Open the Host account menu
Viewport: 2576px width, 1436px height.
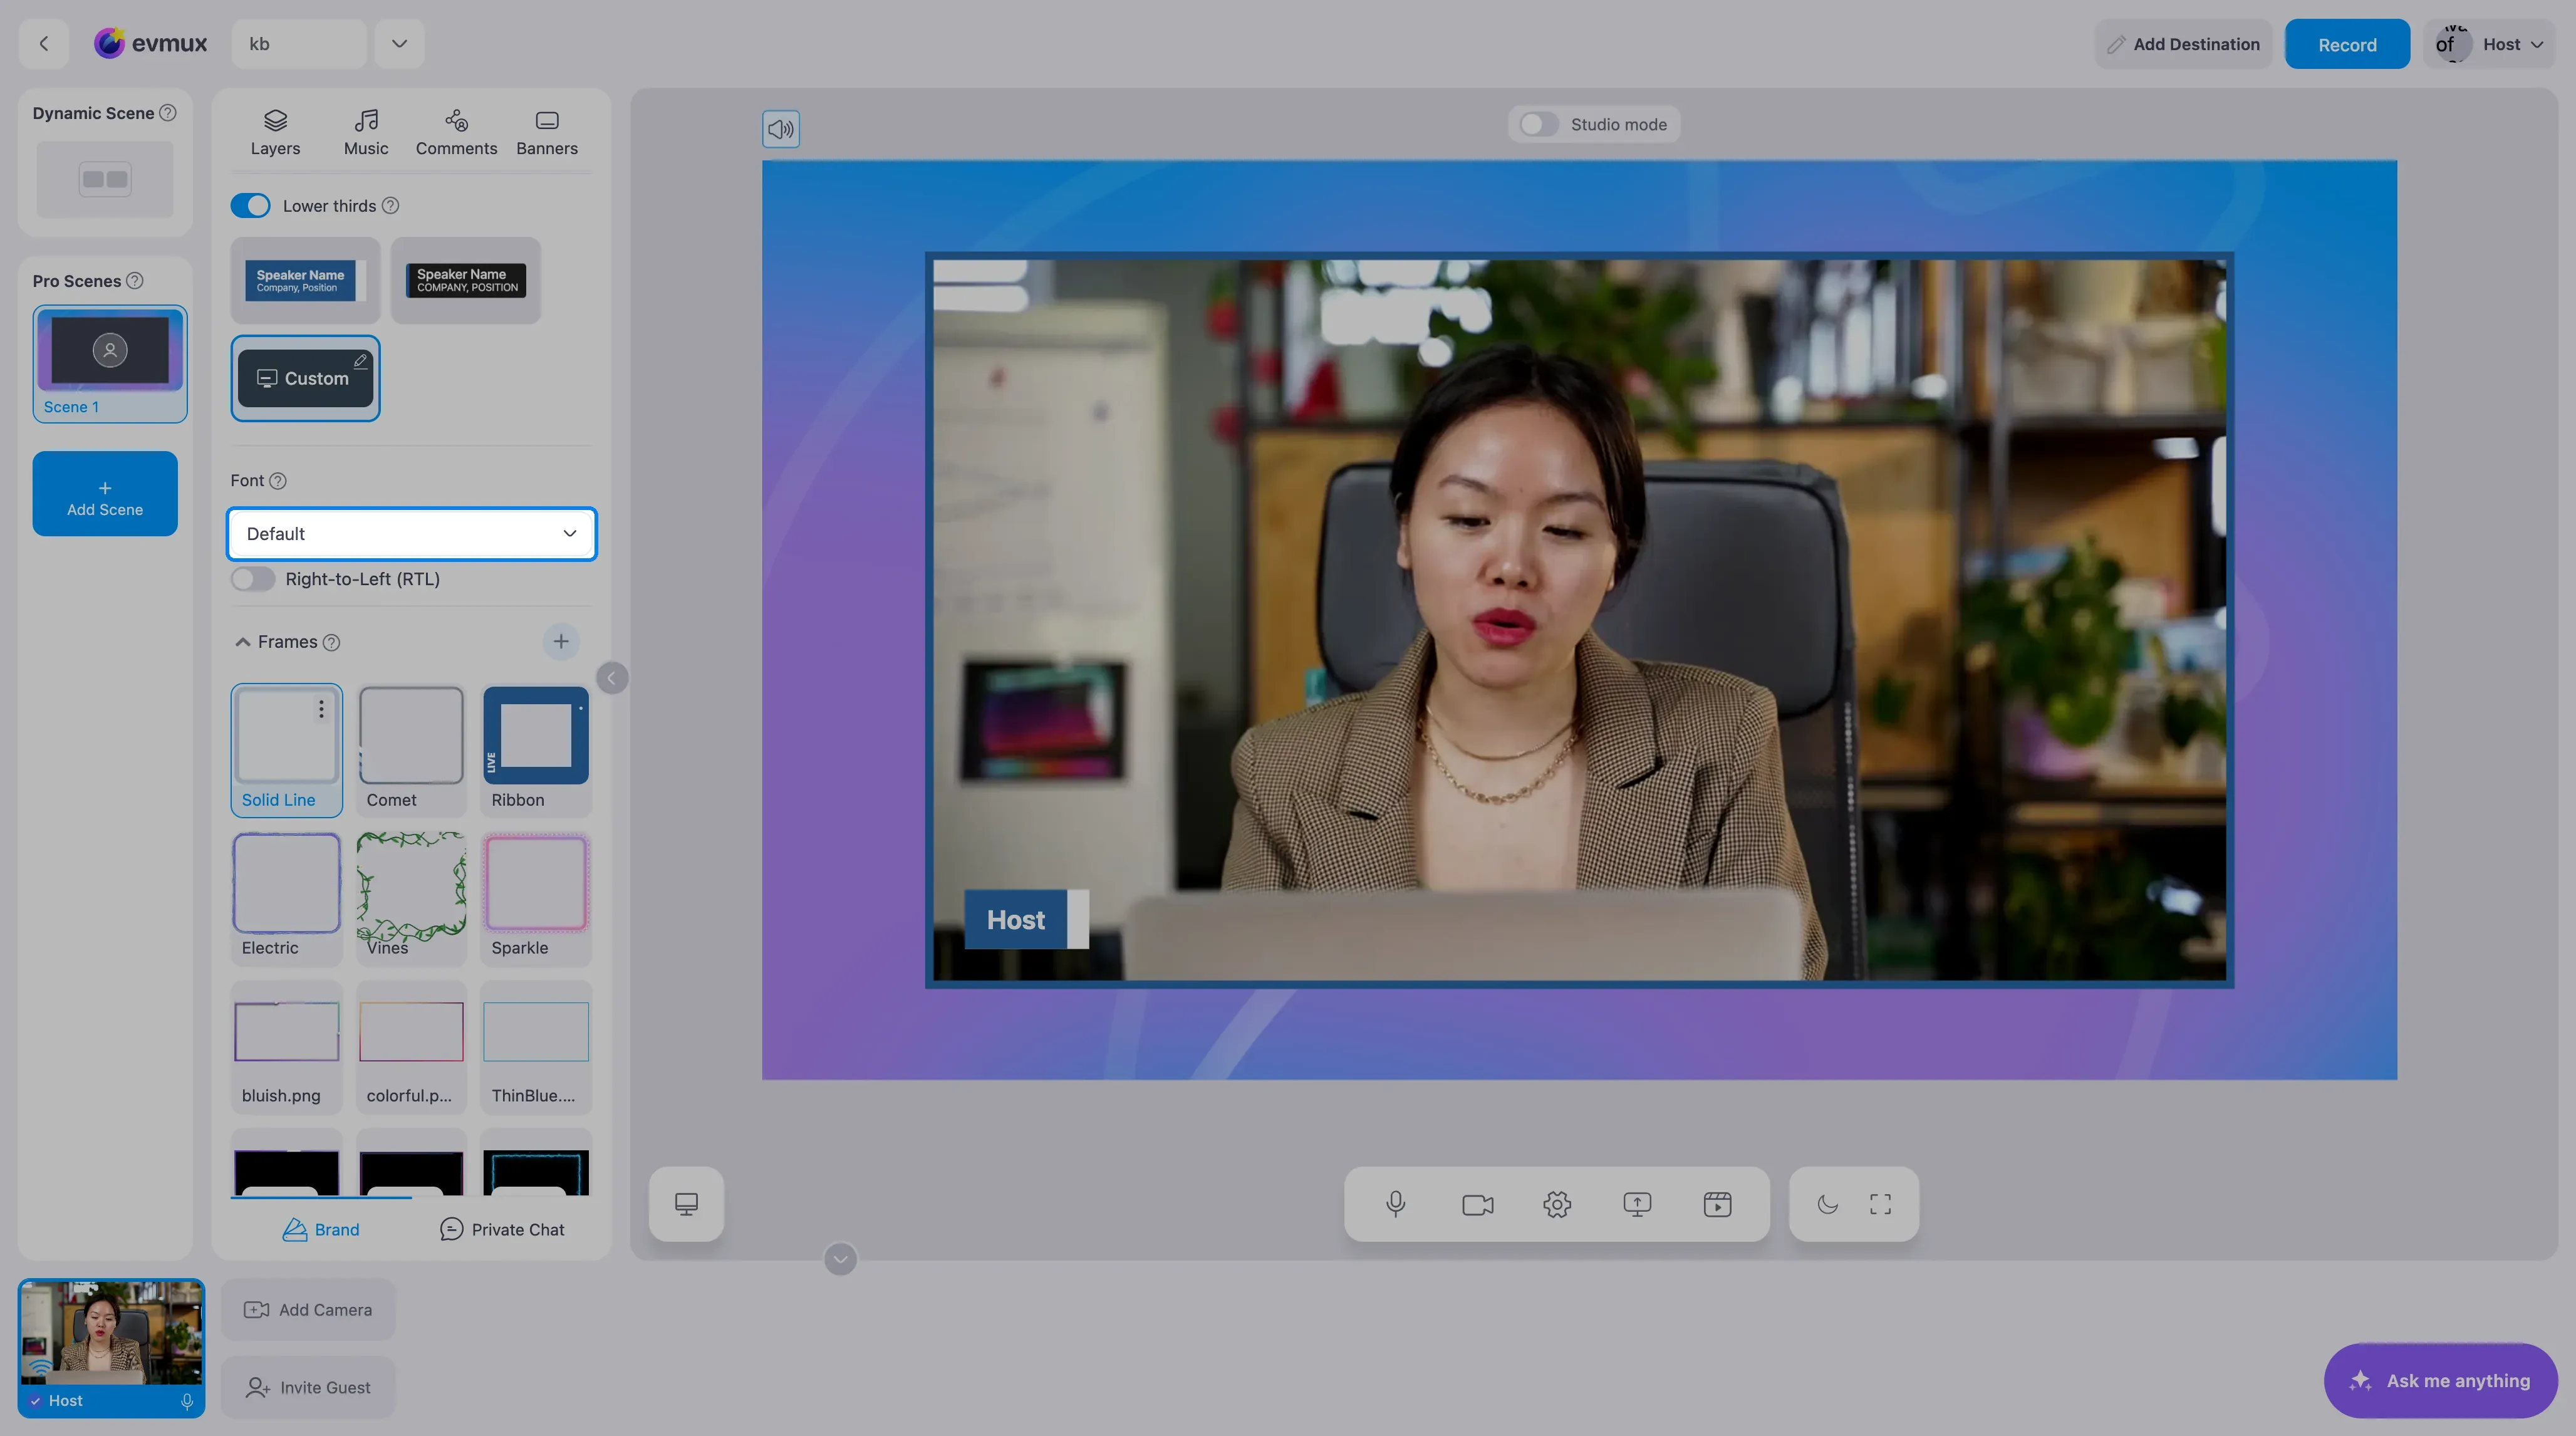[x=2489, y=44]
